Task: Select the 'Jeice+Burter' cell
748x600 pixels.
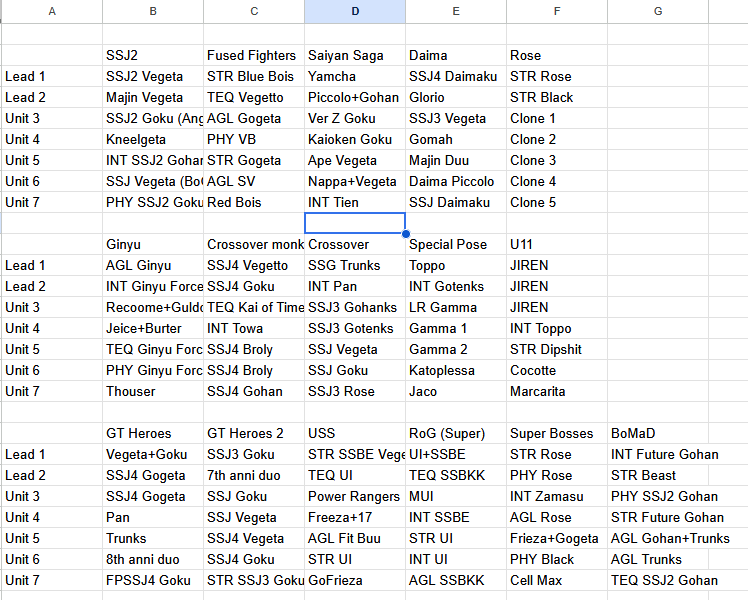Action: [x=153, y=328]
